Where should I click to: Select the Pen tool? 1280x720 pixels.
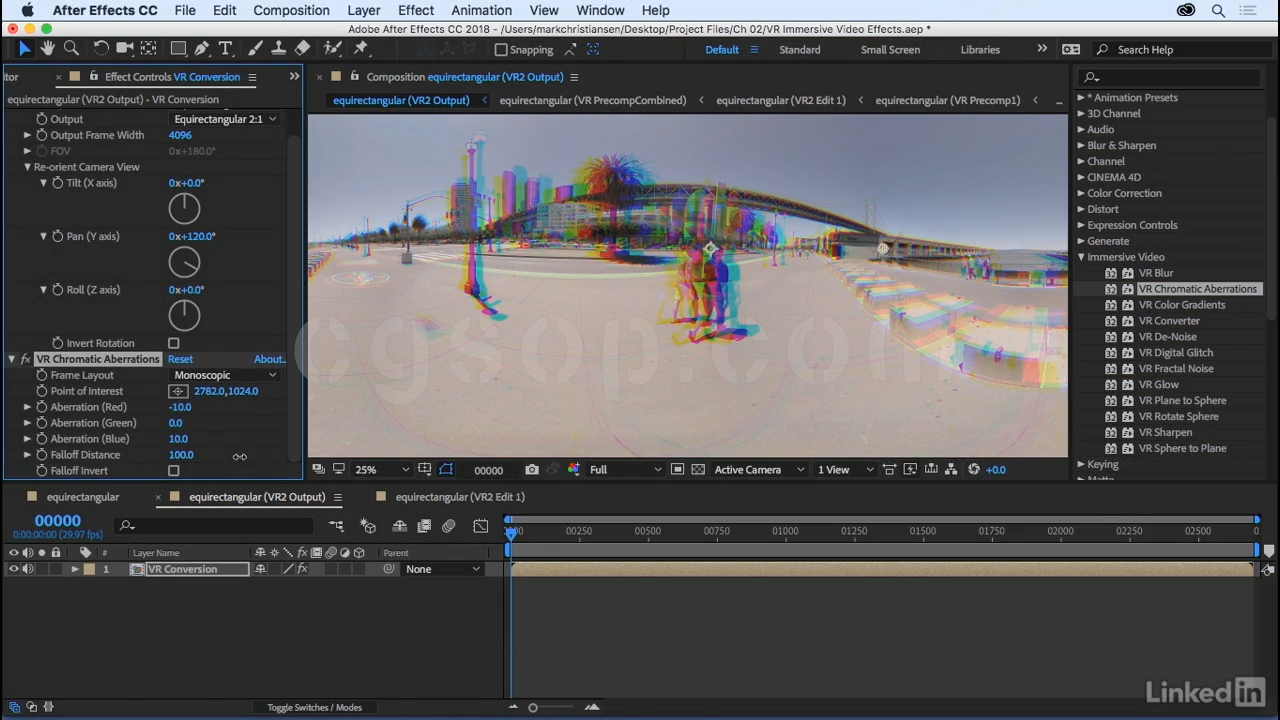202,48
